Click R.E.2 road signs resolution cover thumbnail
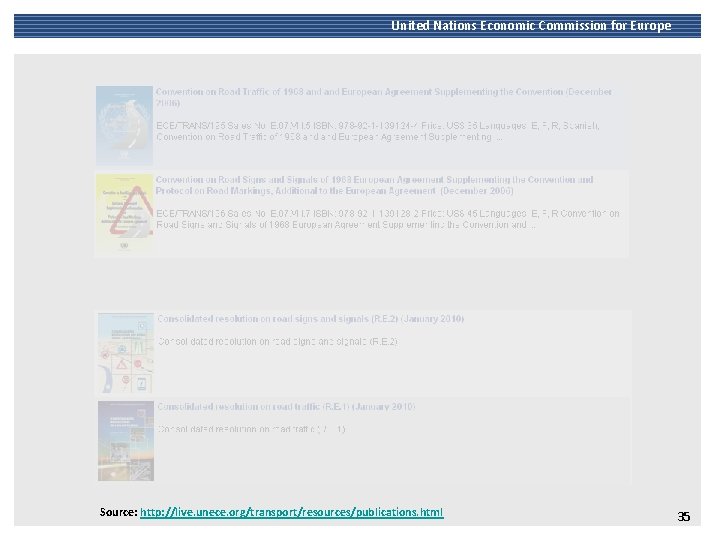This screenshot has width=720, height=540. [x=126, y=353]
